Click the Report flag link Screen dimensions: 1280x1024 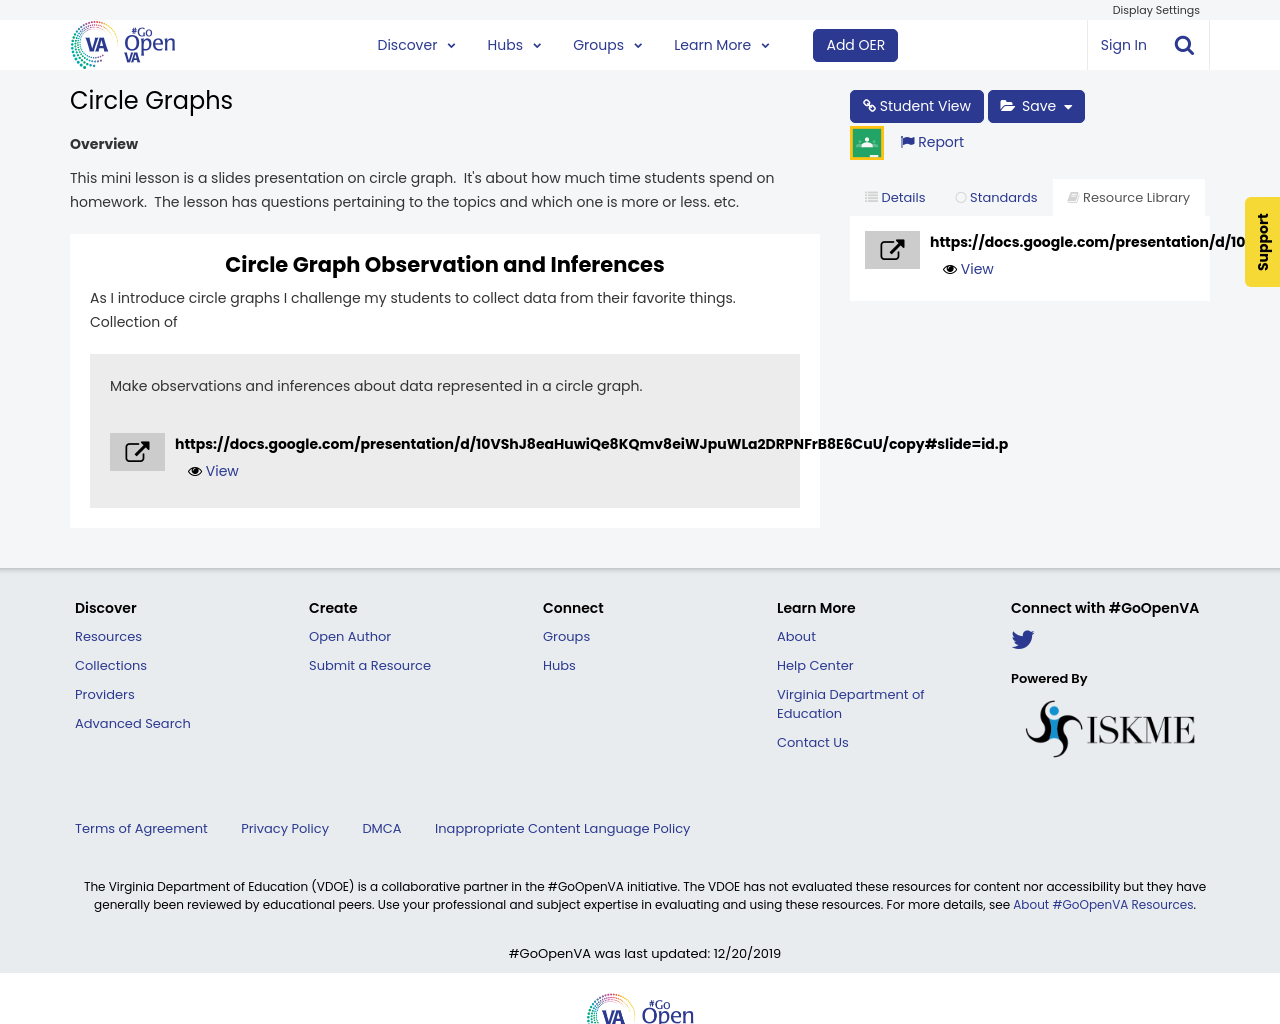pos(932,142)
